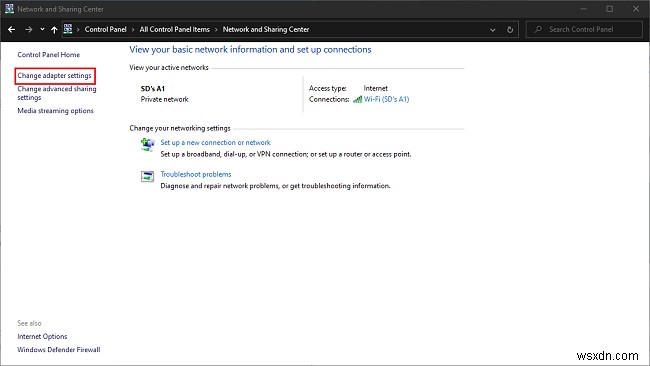Viewport: 650px width, 366px height.
Task: Open Change adapter settings
Action: (x=54, y=76)
